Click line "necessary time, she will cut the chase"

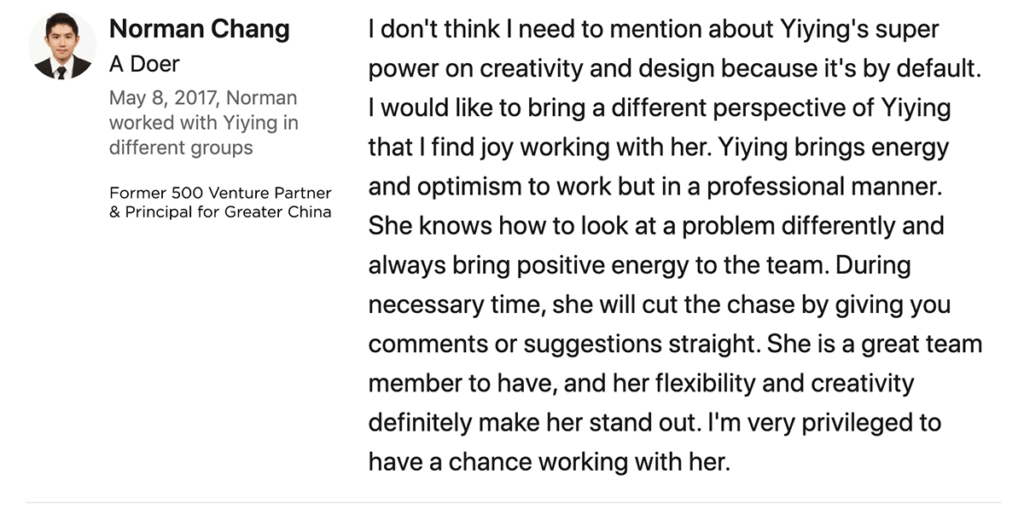660,305
